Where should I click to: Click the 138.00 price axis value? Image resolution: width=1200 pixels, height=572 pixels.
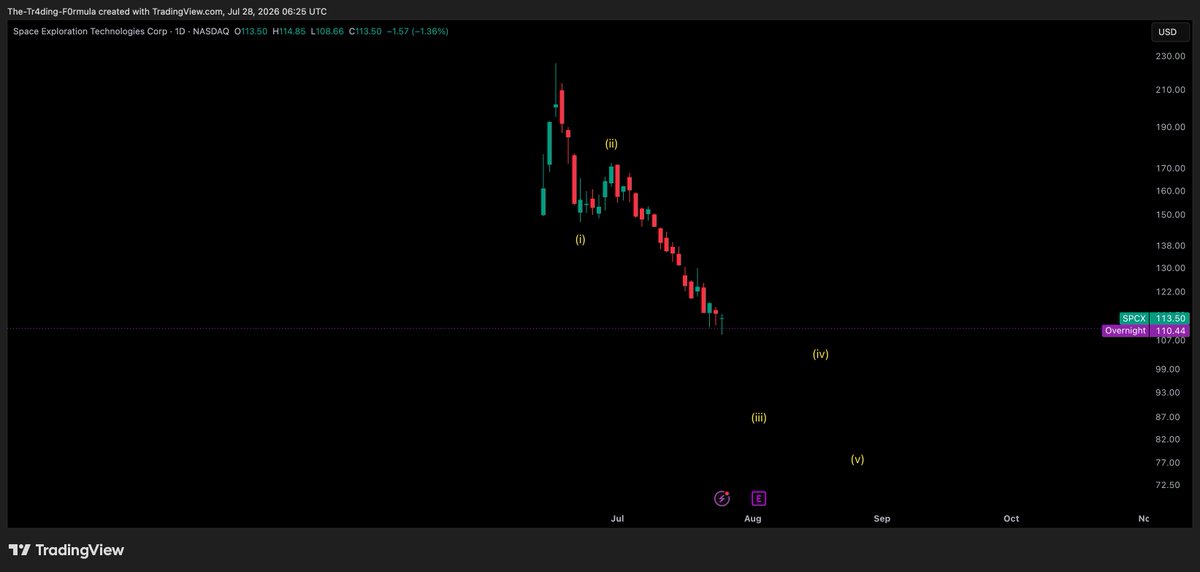point(1169,245)
